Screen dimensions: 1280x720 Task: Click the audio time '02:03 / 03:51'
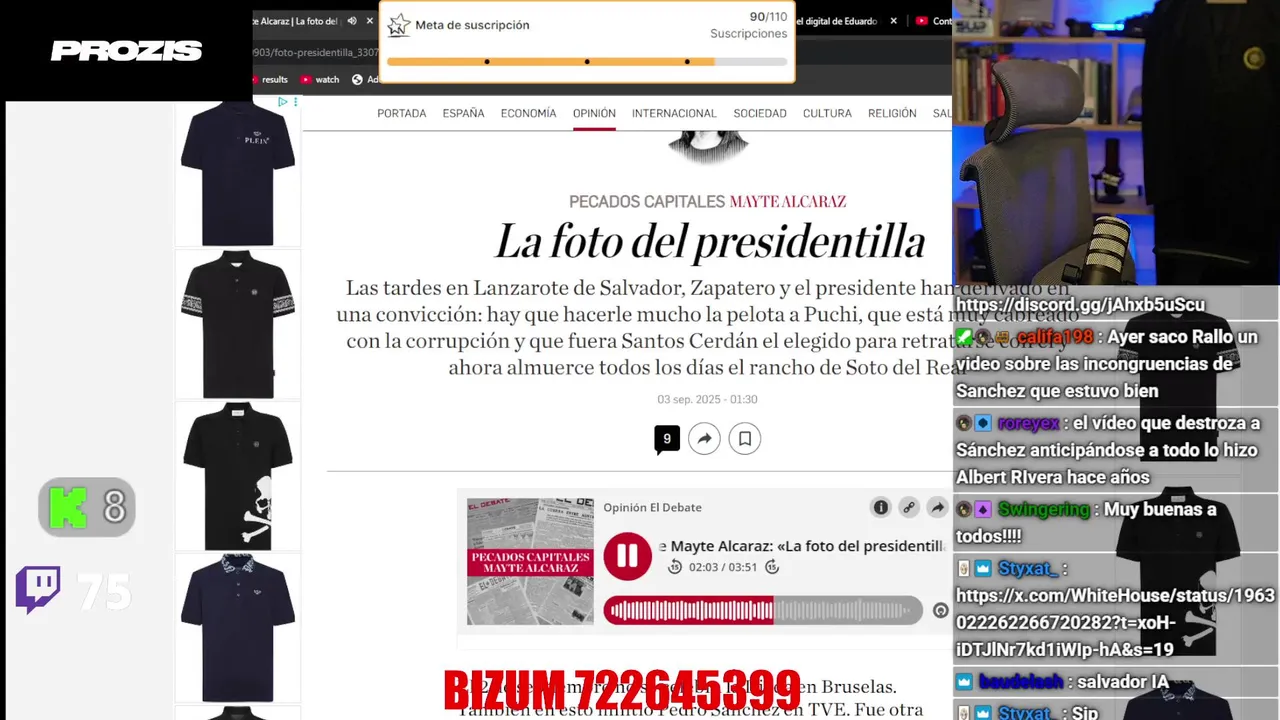point(723,567)
